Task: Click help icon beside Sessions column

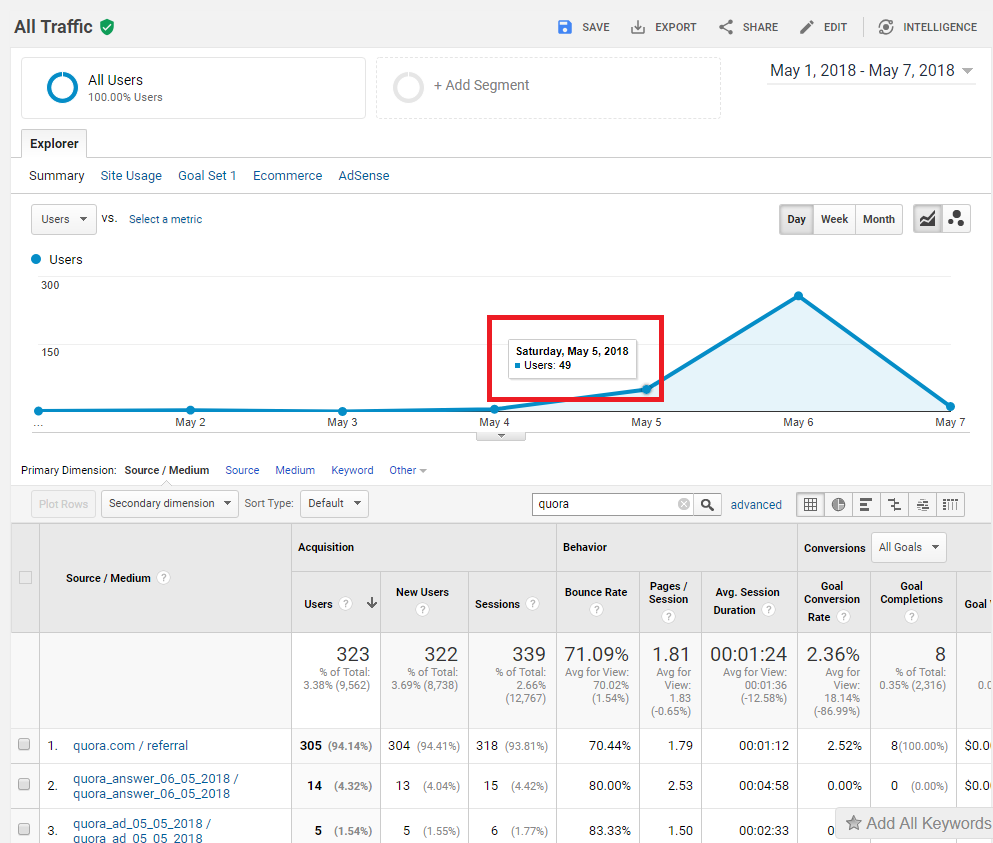Action: click(x=533, y=604)
